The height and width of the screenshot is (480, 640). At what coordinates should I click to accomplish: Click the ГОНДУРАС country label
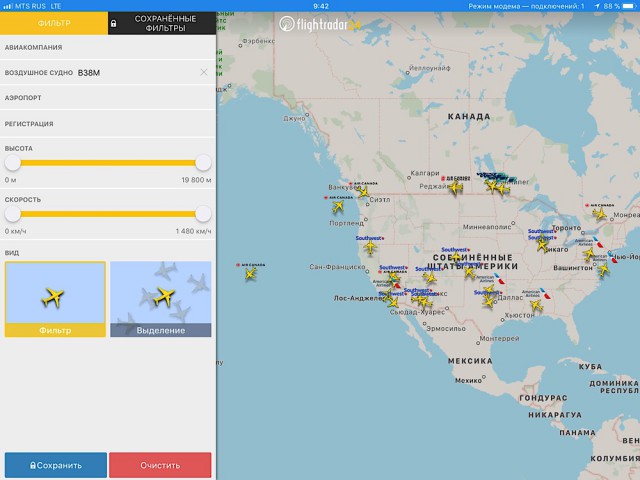[x=543, y=398]
